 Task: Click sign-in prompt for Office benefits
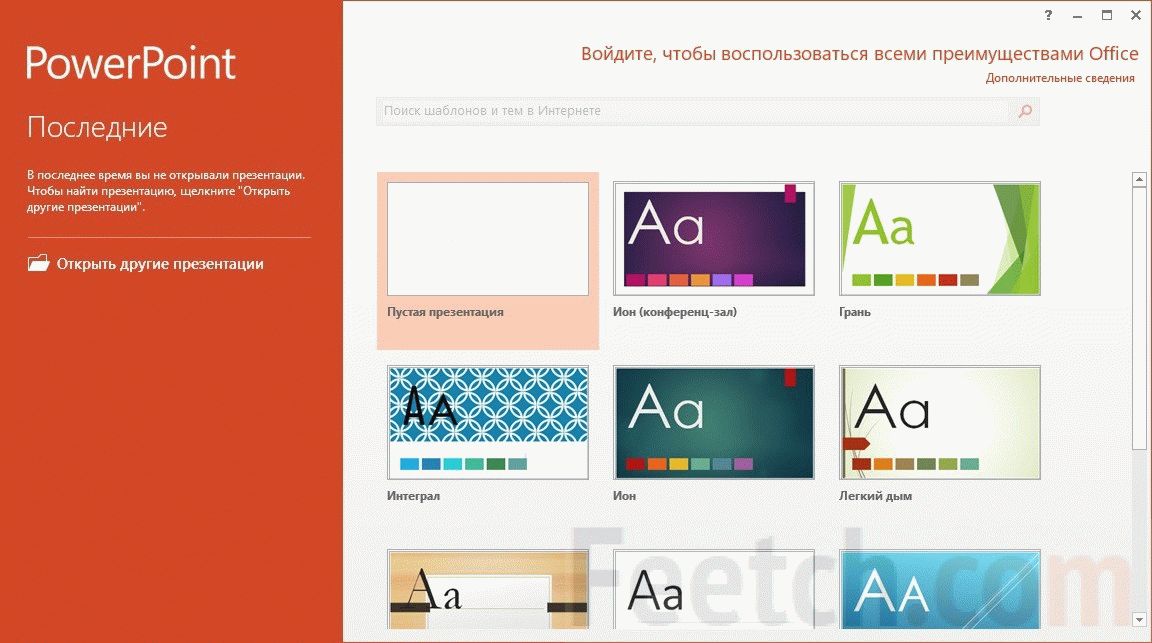860,54
